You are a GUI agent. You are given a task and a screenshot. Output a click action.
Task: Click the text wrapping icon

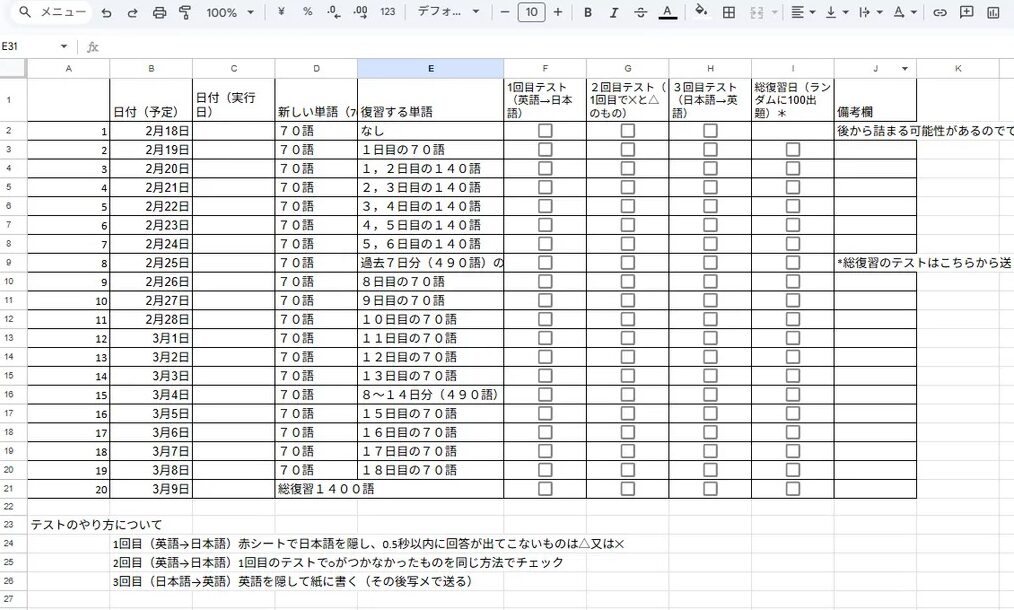865,12
